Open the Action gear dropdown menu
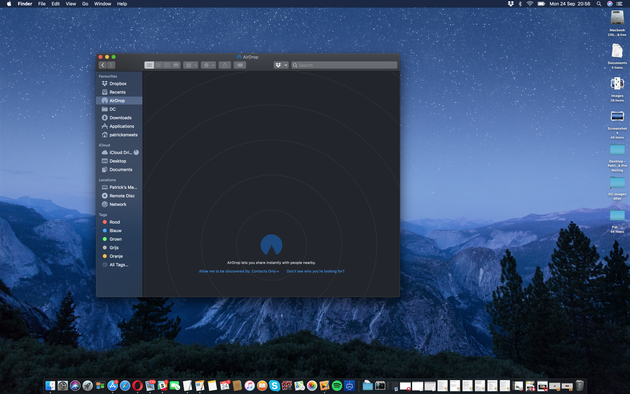 pyautogui.click(x=208, y=65)
